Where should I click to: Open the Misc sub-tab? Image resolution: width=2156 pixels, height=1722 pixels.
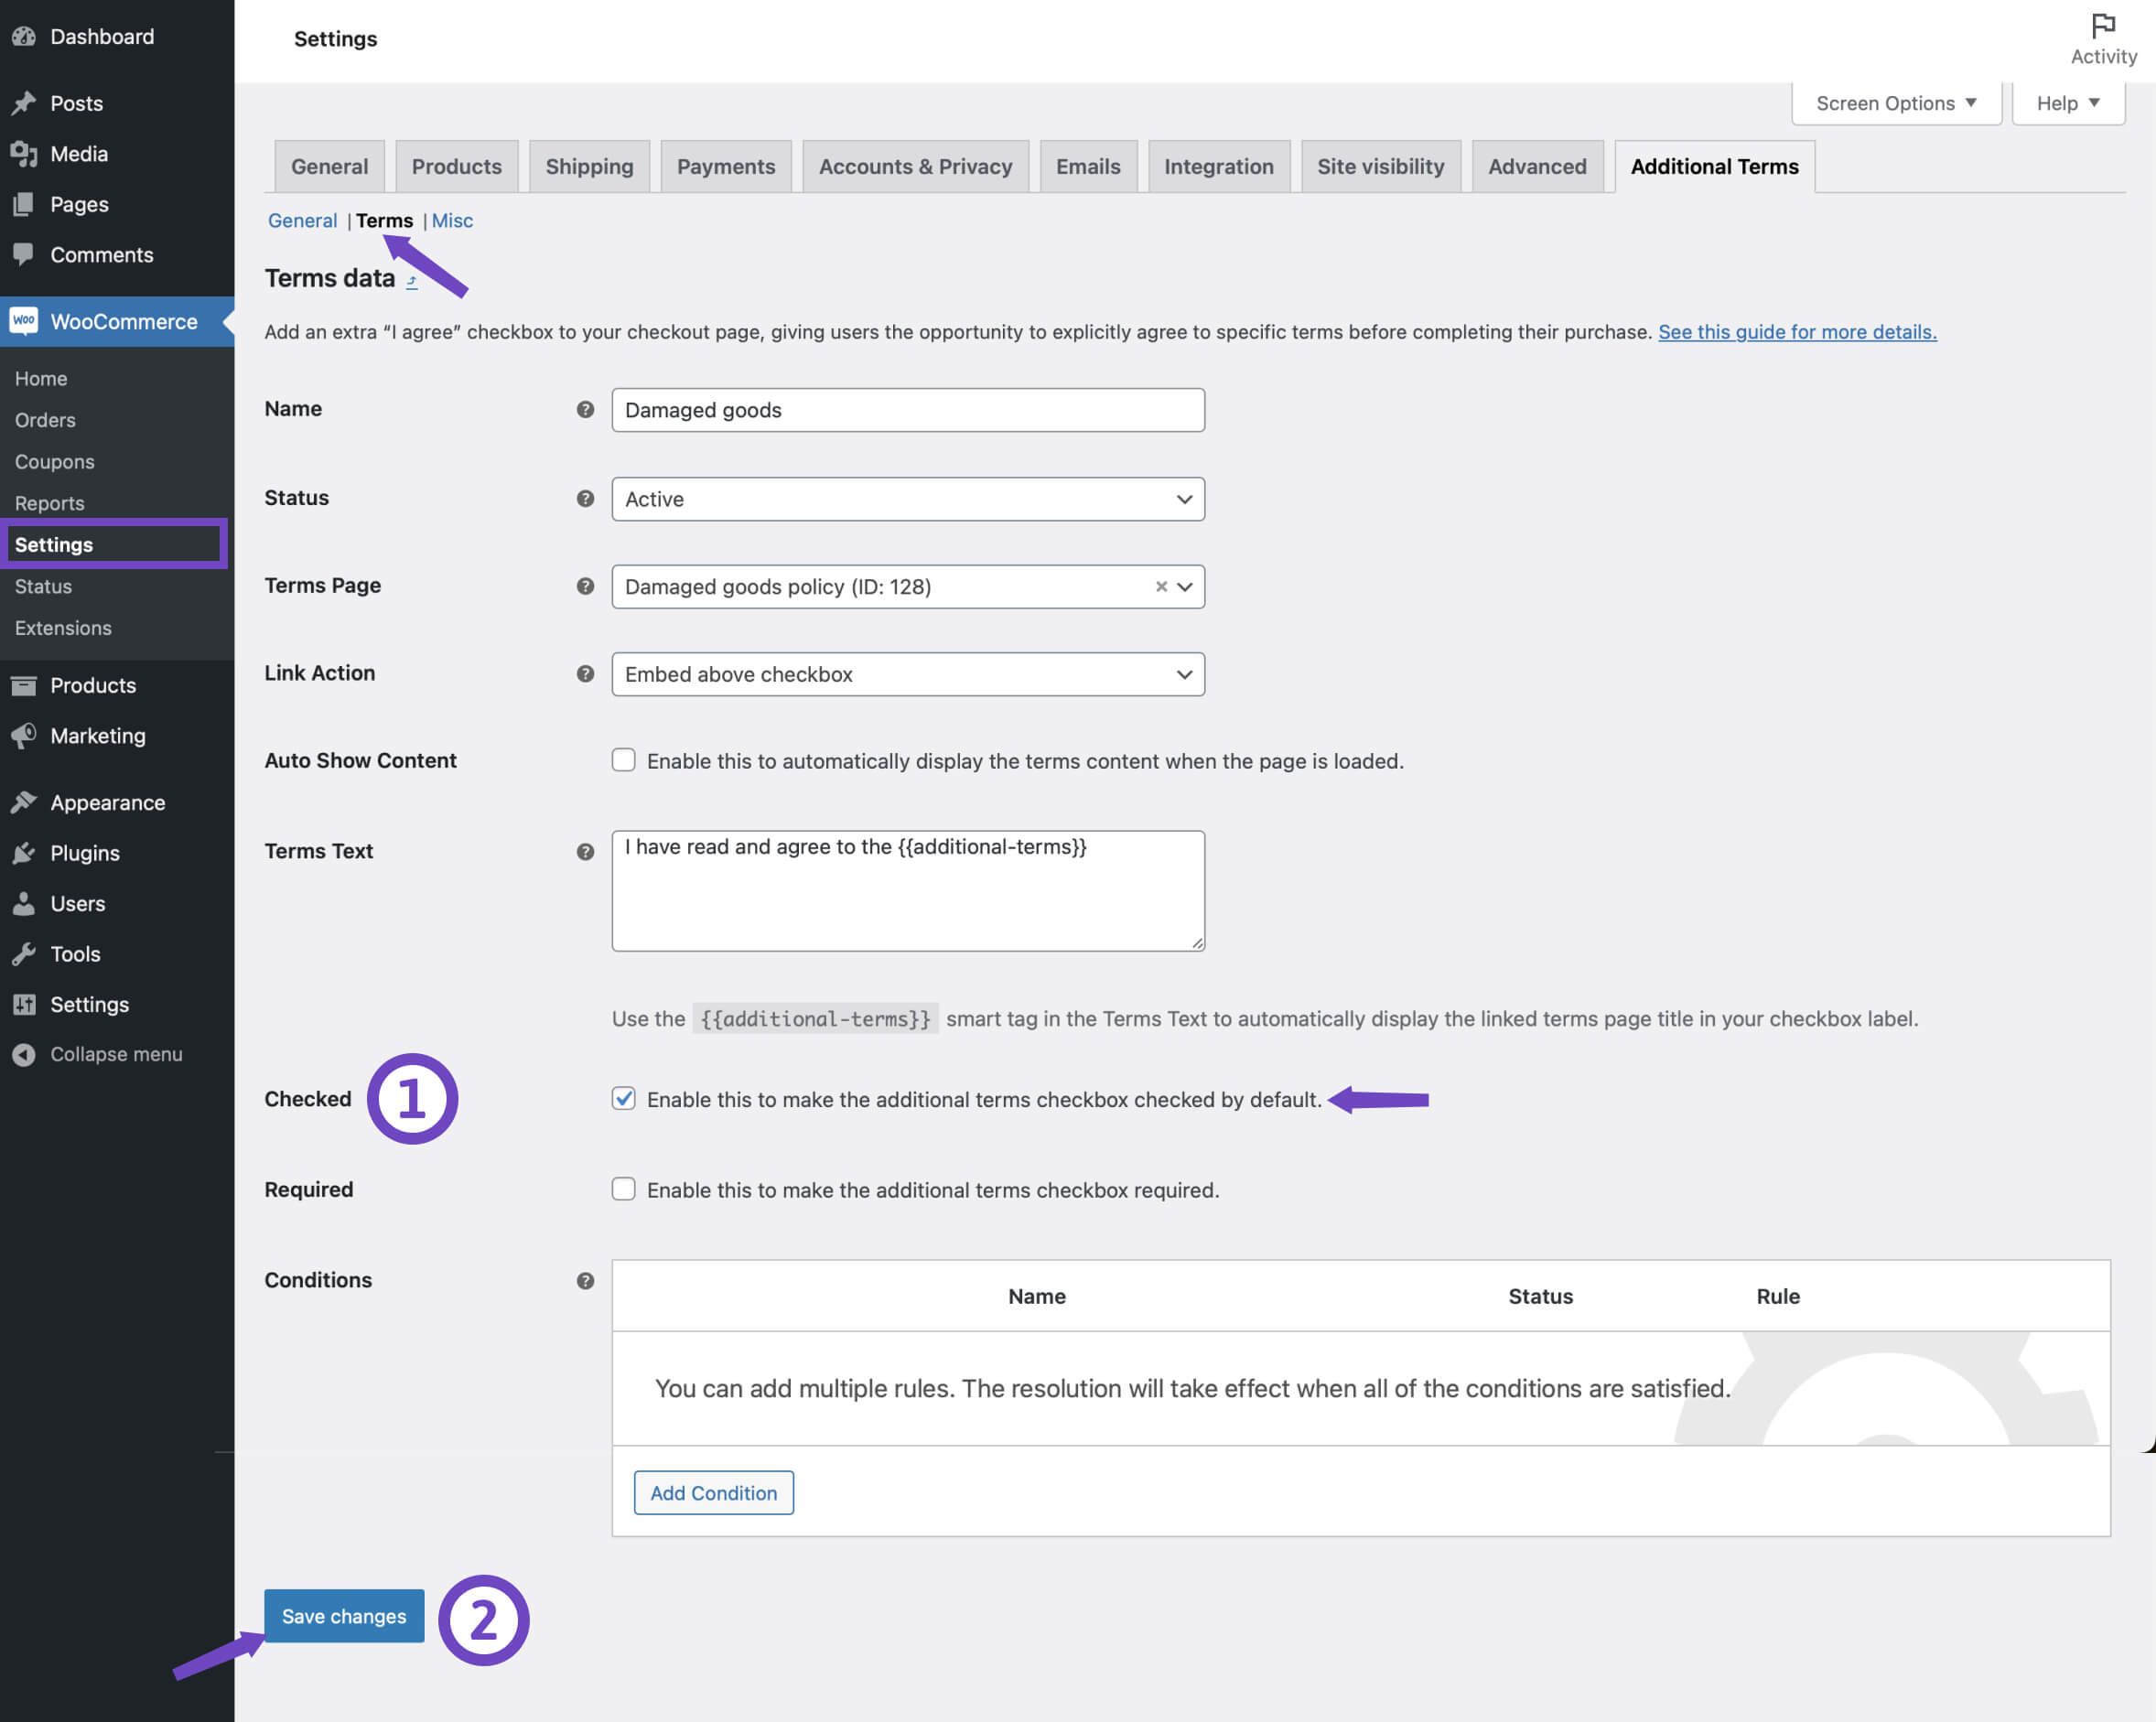pos(452,220)
